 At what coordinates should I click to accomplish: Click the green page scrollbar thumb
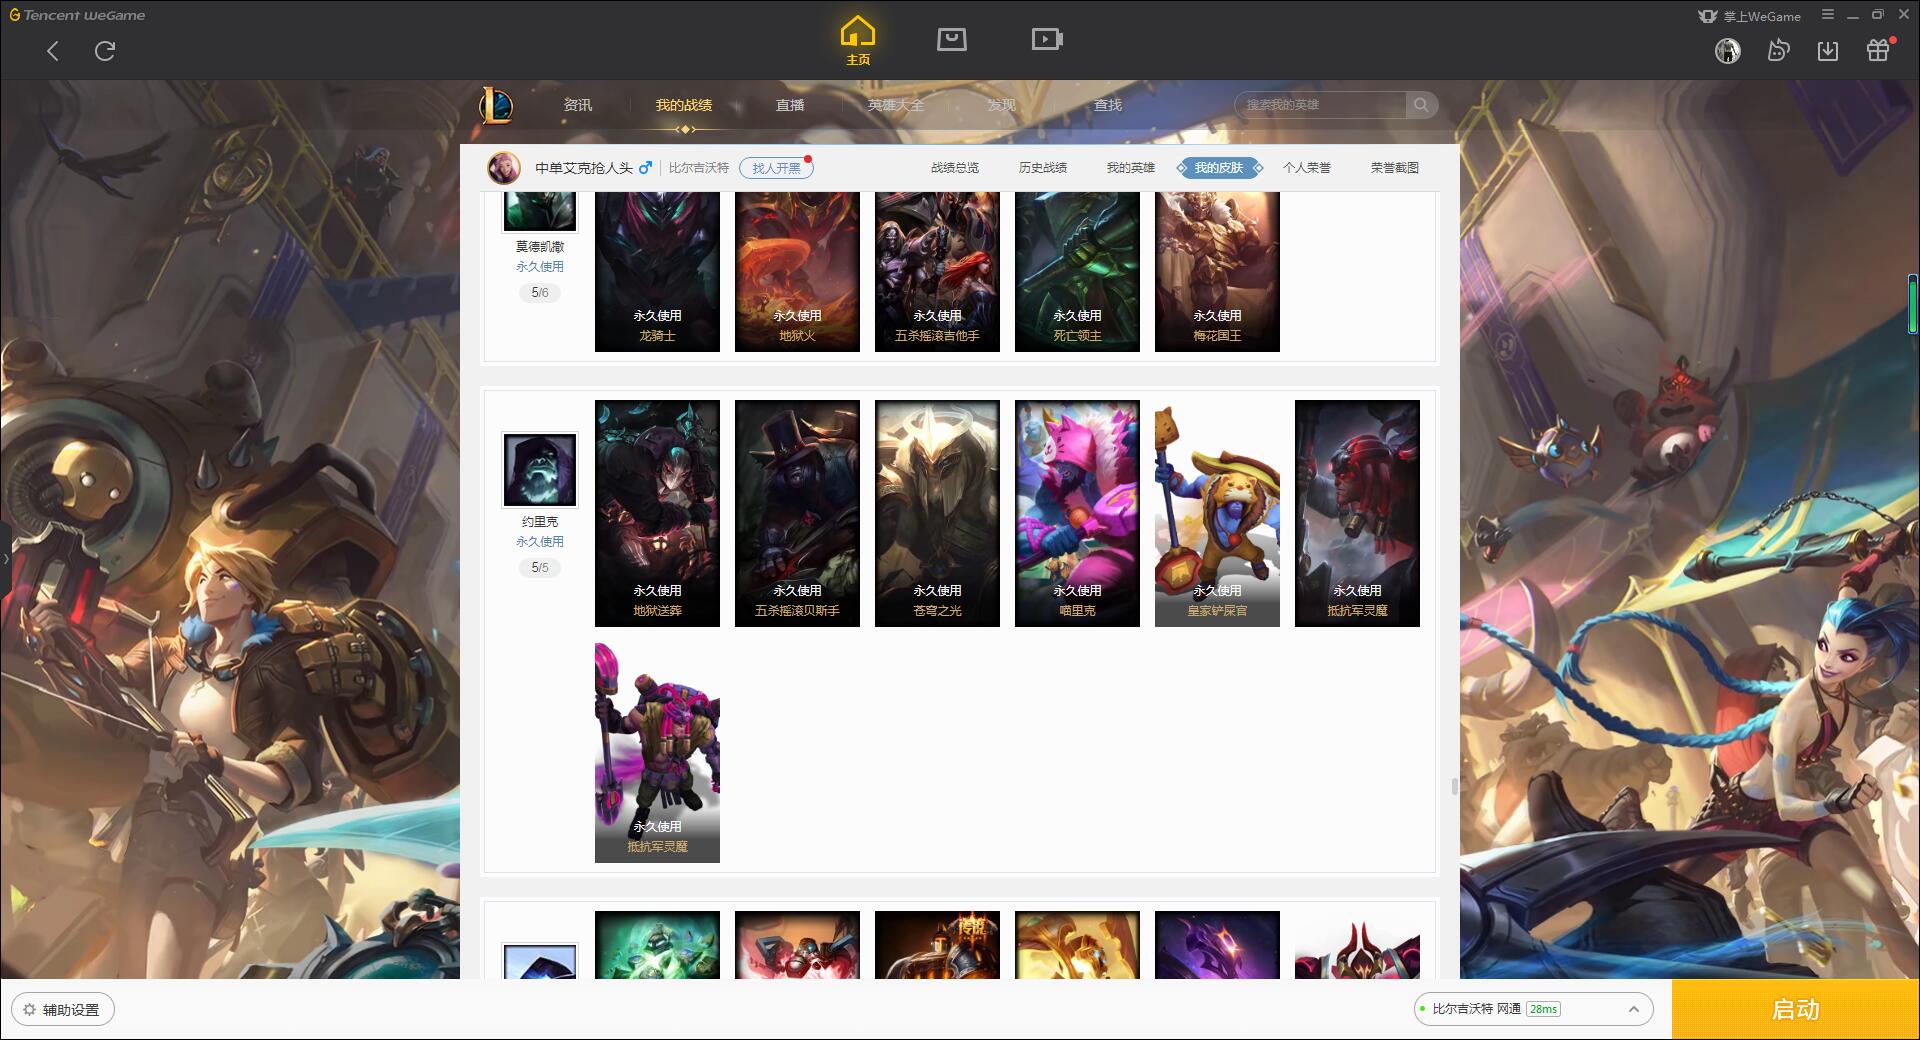click(1912, 304)
